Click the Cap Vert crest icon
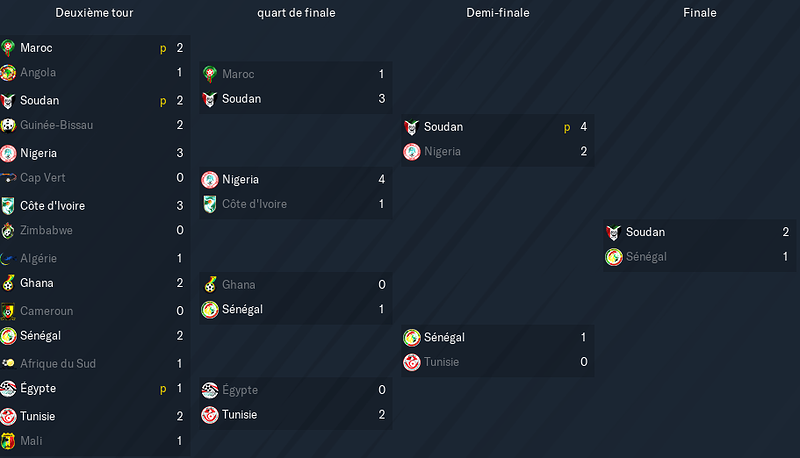This screenshot has width=800, height=458. pyautogui.click(x=8, y=178)
